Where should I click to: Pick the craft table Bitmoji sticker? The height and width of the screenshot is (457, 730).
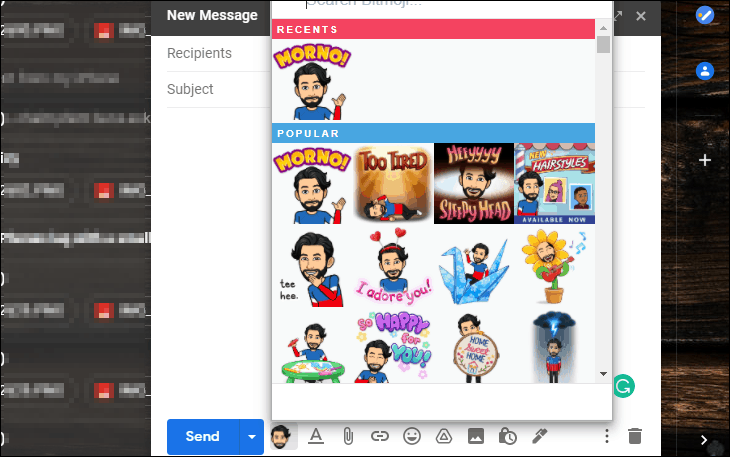[312, 351]
